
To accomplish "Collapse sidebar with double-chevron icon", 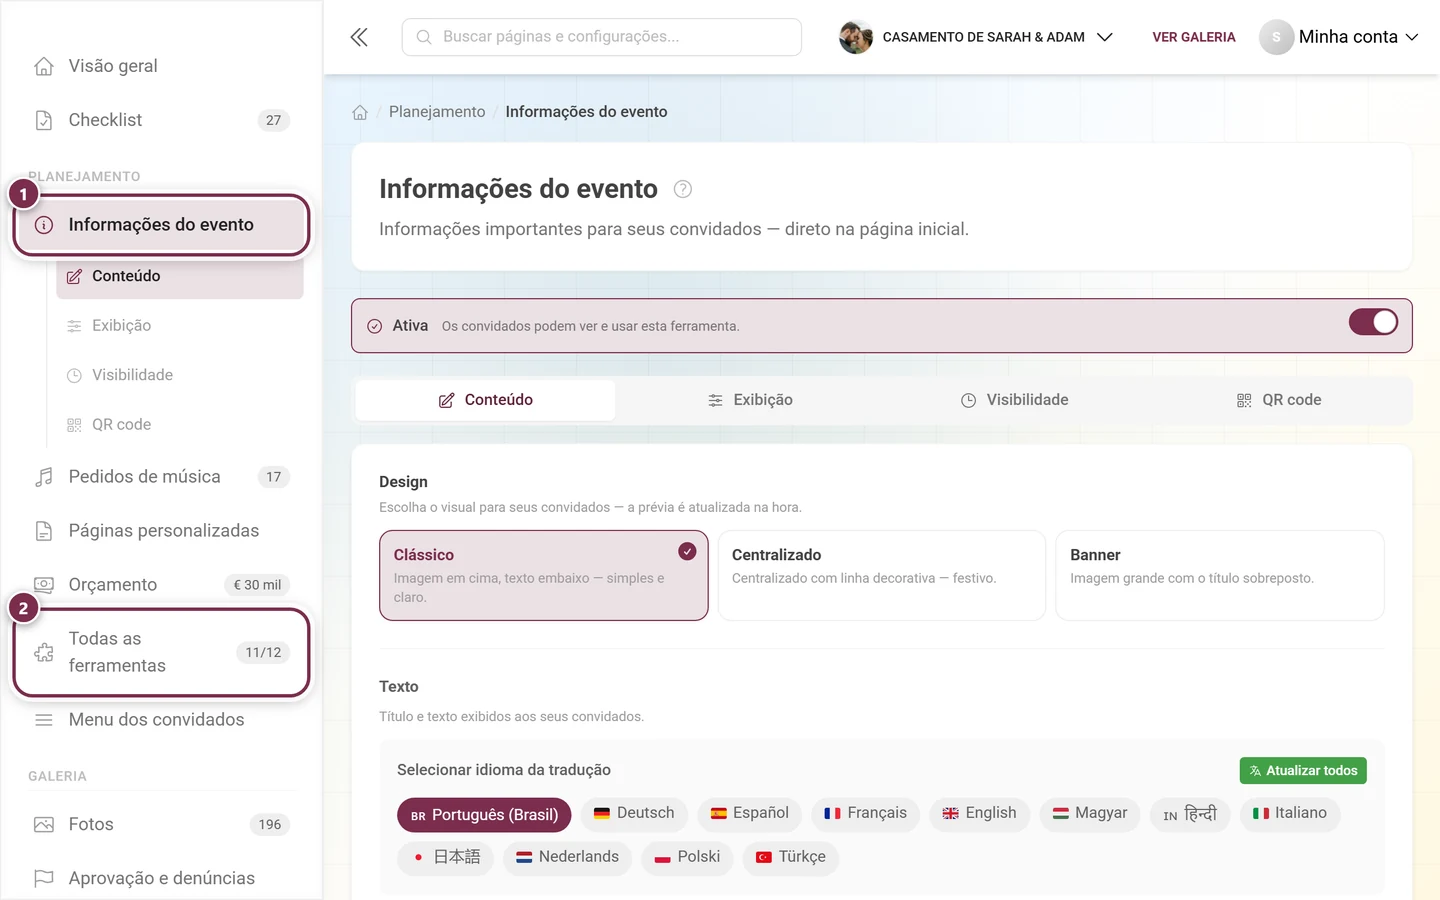I will pos(359,37).
